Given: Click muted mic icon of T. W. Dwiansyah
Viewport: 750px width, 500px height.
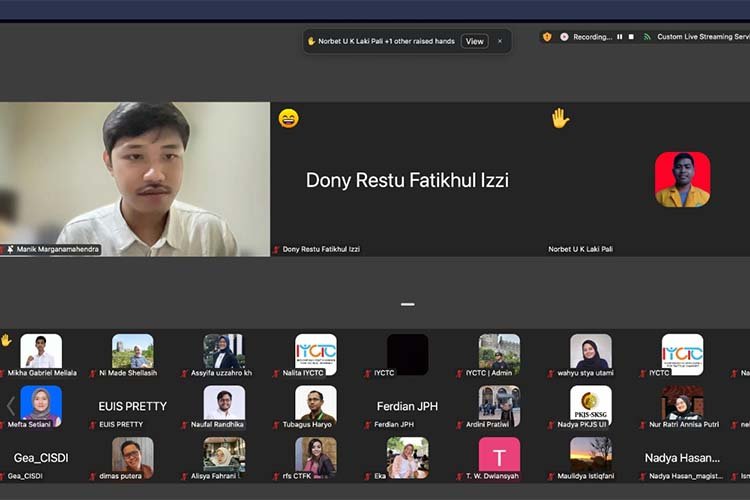Looking at the screenshot, I should [x=460, y=477].
